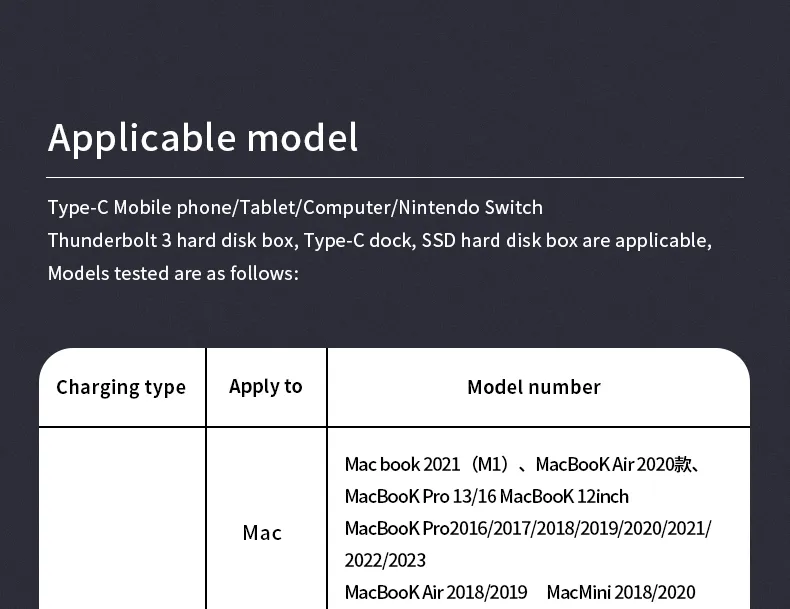Select the "MacBooK 12inch" text
Viewport: 790px width, 609px height.
click(x=564, y=496)
